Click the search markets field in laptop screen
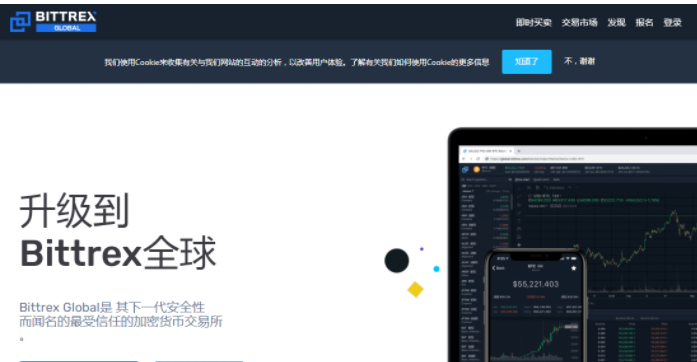The height and width of the screenshot is (362, 697). tap(486, 180)
